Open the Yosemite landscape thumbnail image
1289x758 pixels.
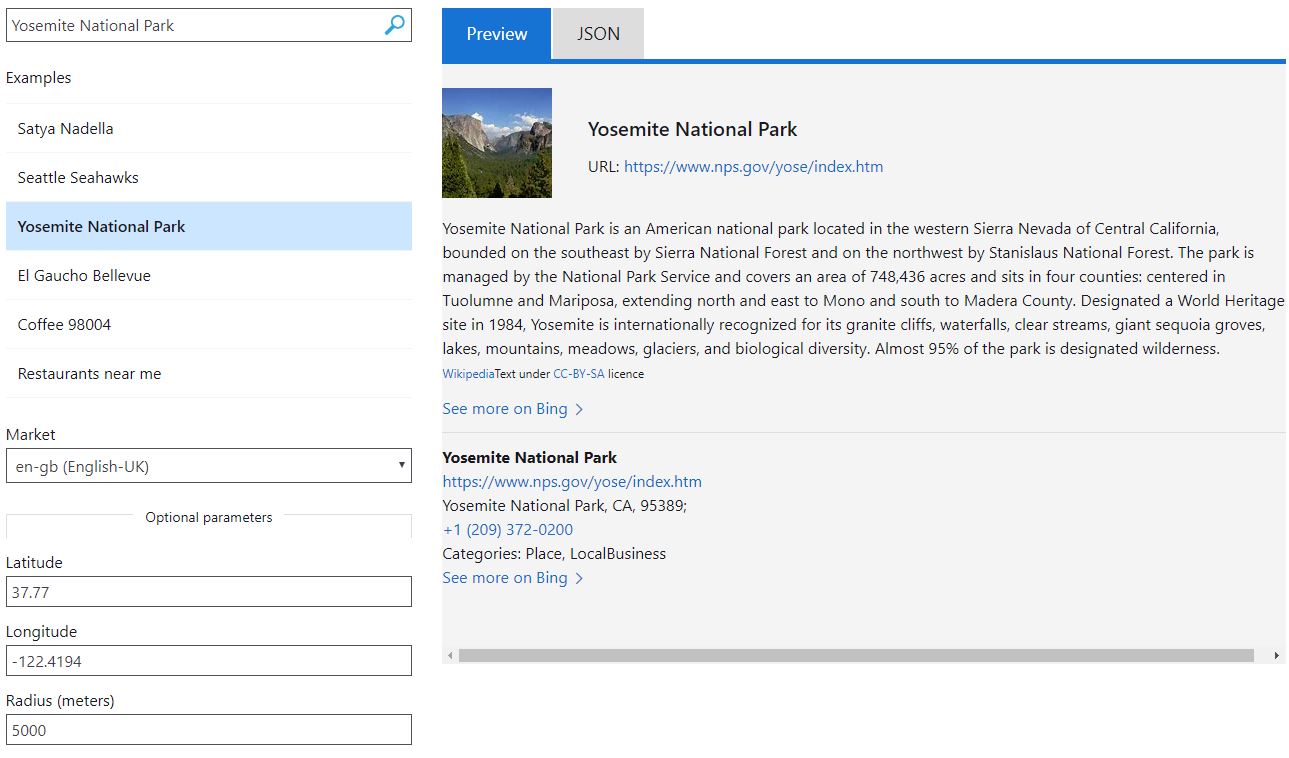coord(497,143)
